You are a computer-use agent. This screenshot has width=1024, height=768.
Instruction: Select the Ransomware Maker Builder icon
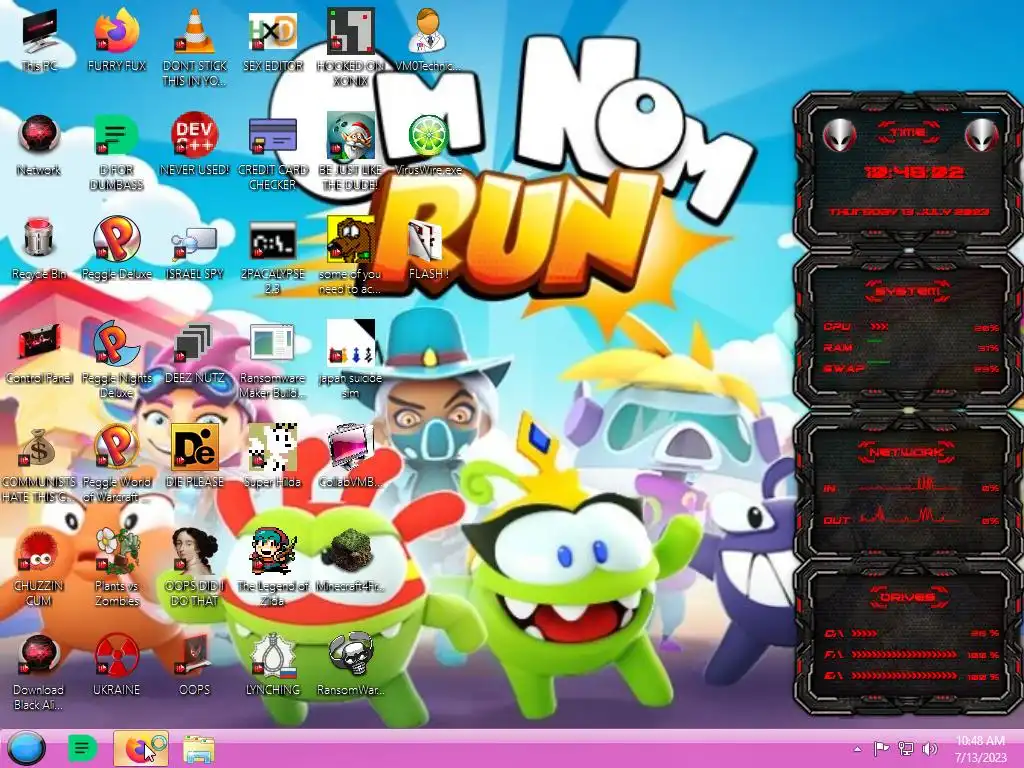click(273, 342)
